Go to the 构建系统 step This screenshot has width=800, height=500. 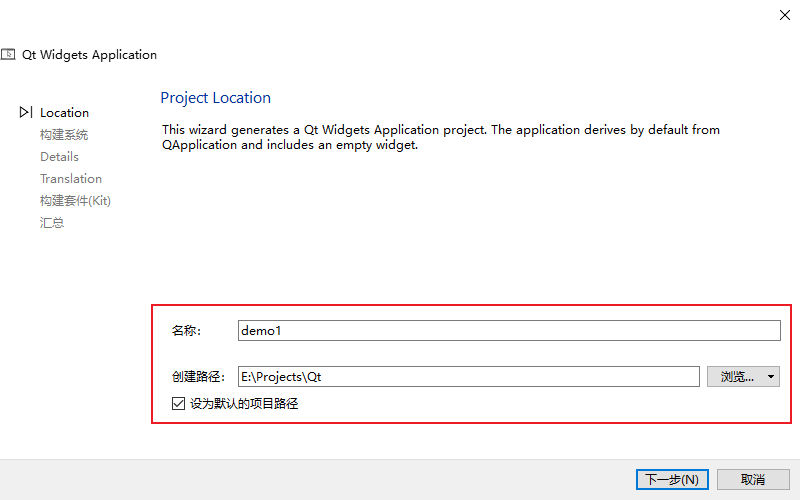tap(64, 135)
